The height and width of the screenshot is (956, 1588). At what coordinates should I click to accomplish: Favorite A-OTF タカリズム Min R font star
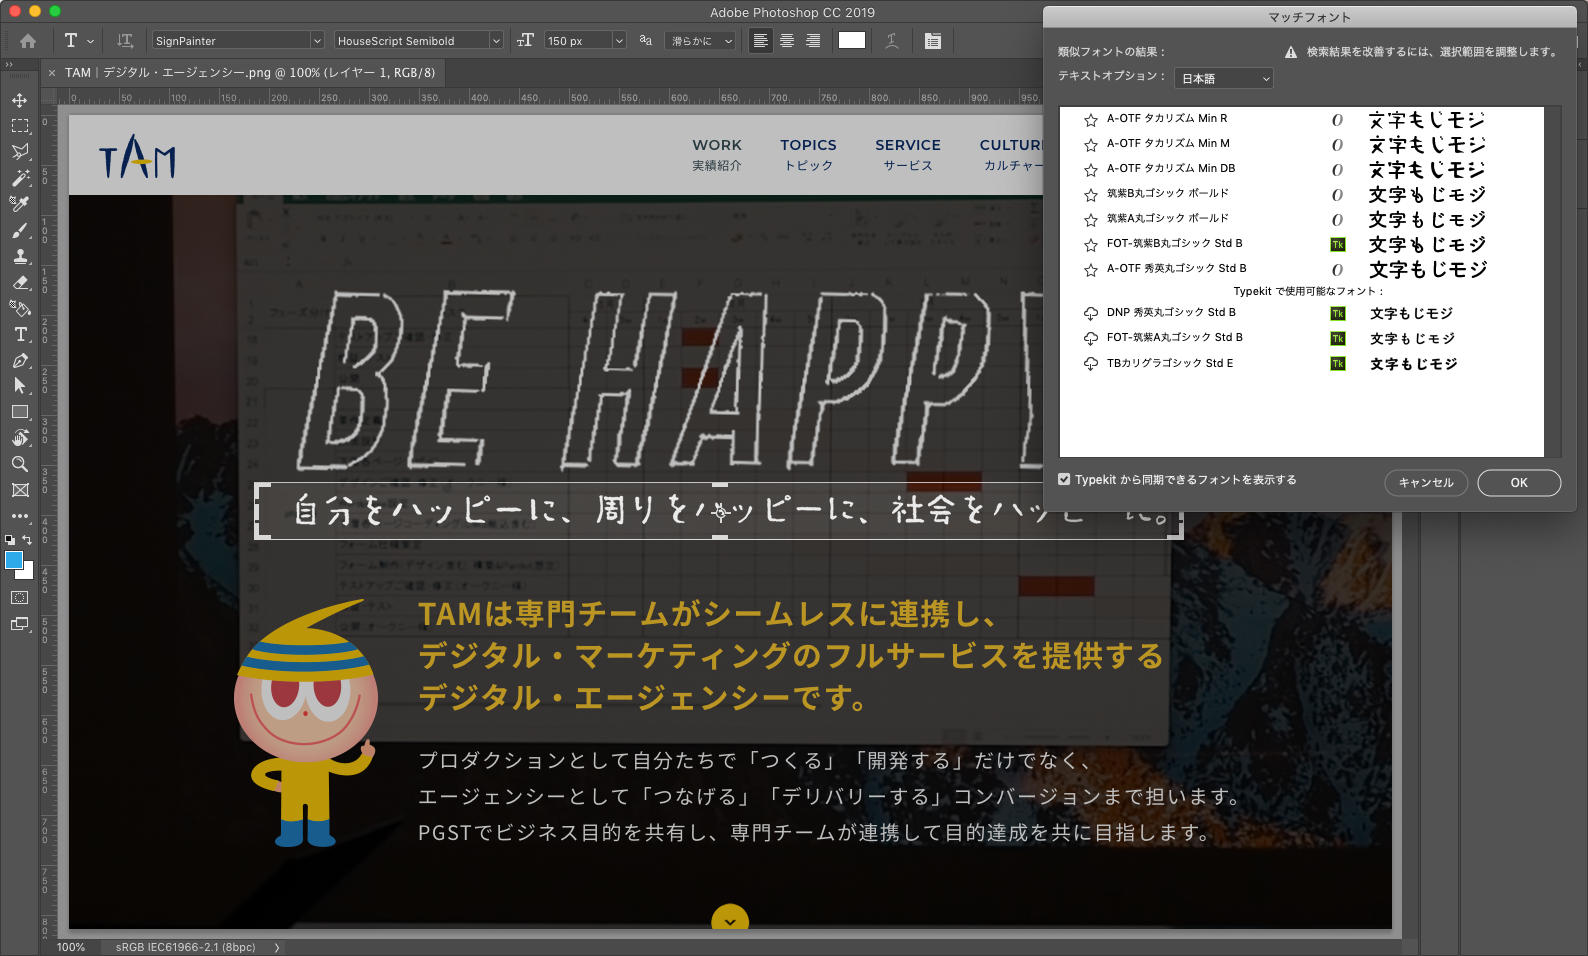tap(1091, 120)
